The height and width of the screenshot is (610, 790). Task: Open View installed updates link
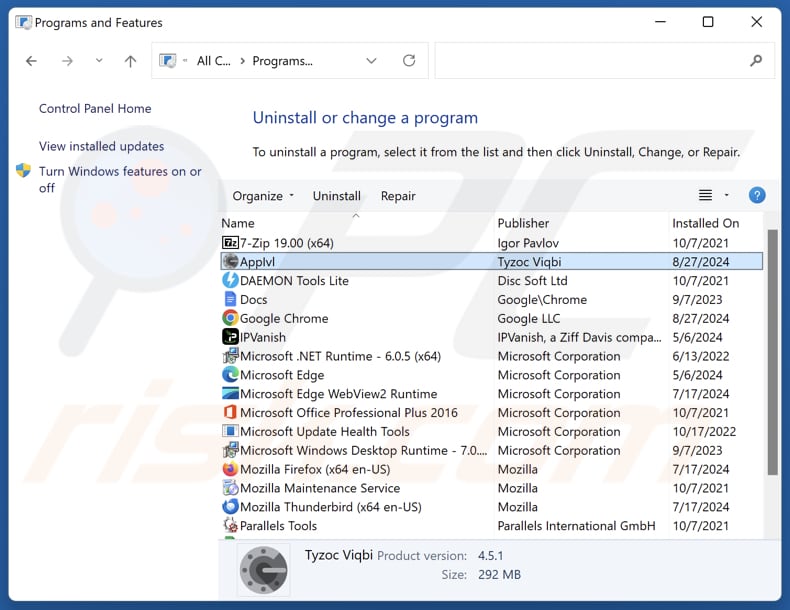(101, 146)
